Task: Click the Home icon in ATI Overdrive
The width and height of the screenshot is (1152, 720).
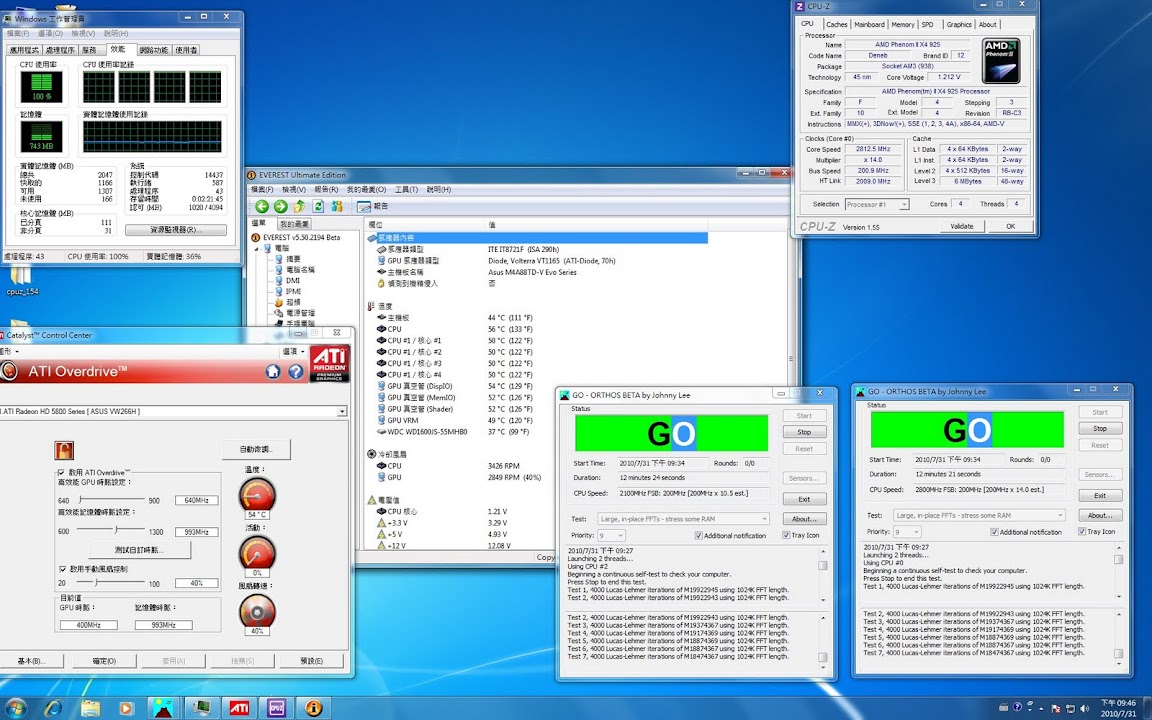Action: [273, 372]
